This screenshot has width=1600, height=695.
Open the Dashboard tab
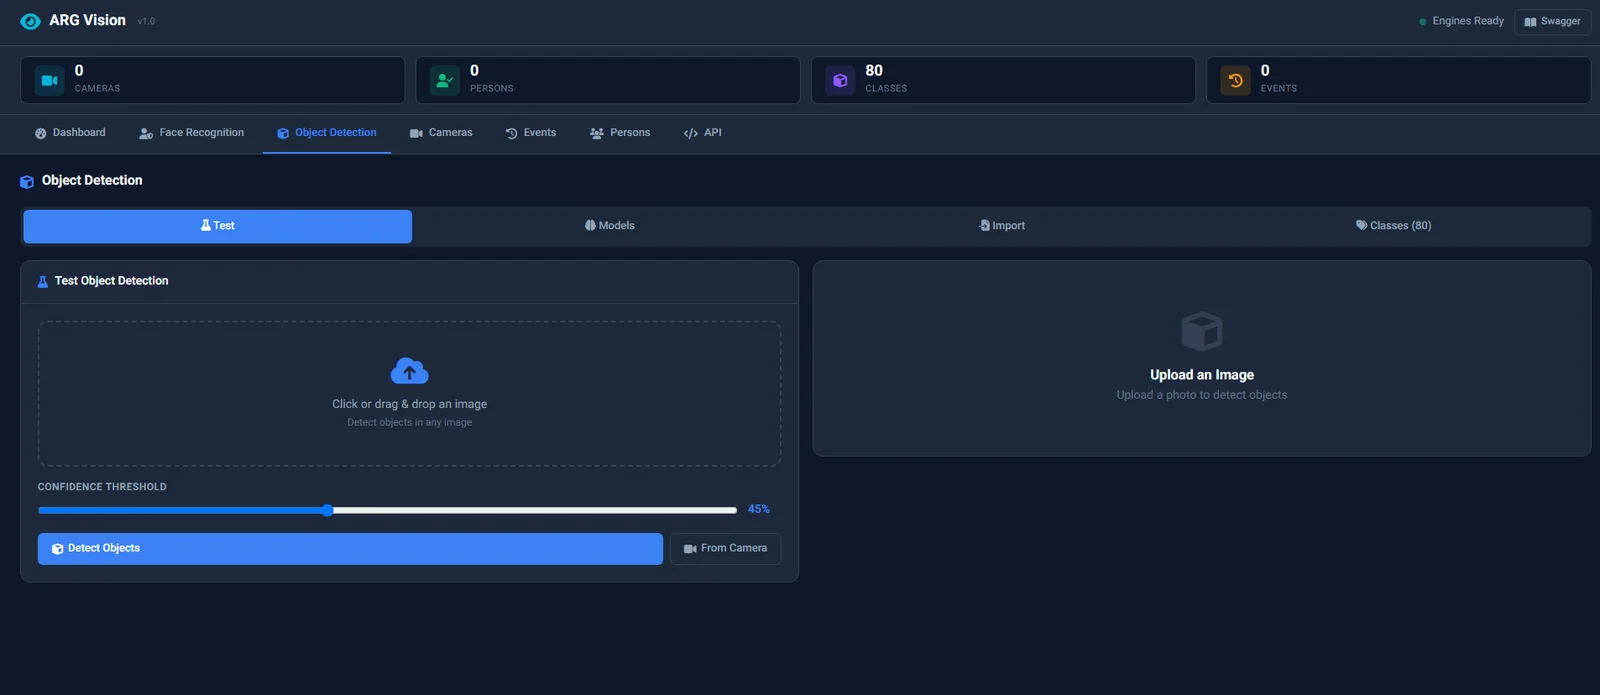click(70, 133)
